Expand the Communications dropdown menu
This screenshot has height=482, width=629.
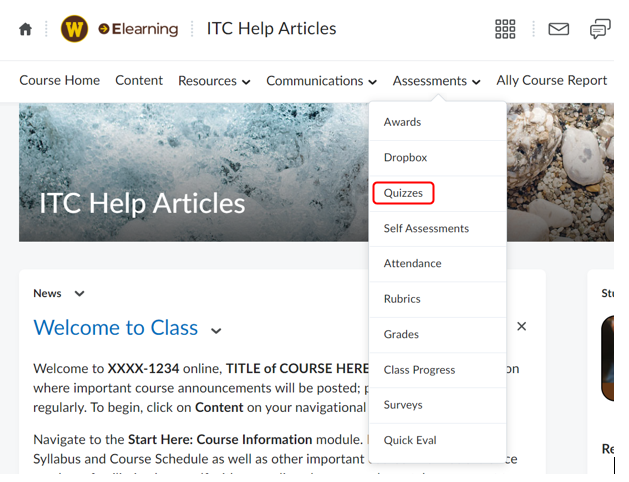[321, 81]
